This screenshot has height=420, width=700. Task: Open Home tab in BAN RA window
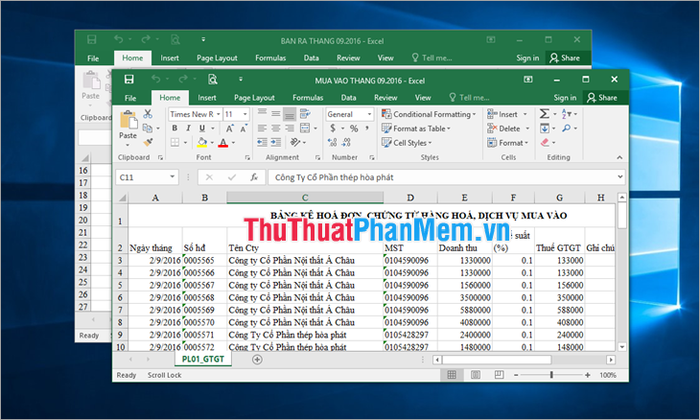pos(133,58)
